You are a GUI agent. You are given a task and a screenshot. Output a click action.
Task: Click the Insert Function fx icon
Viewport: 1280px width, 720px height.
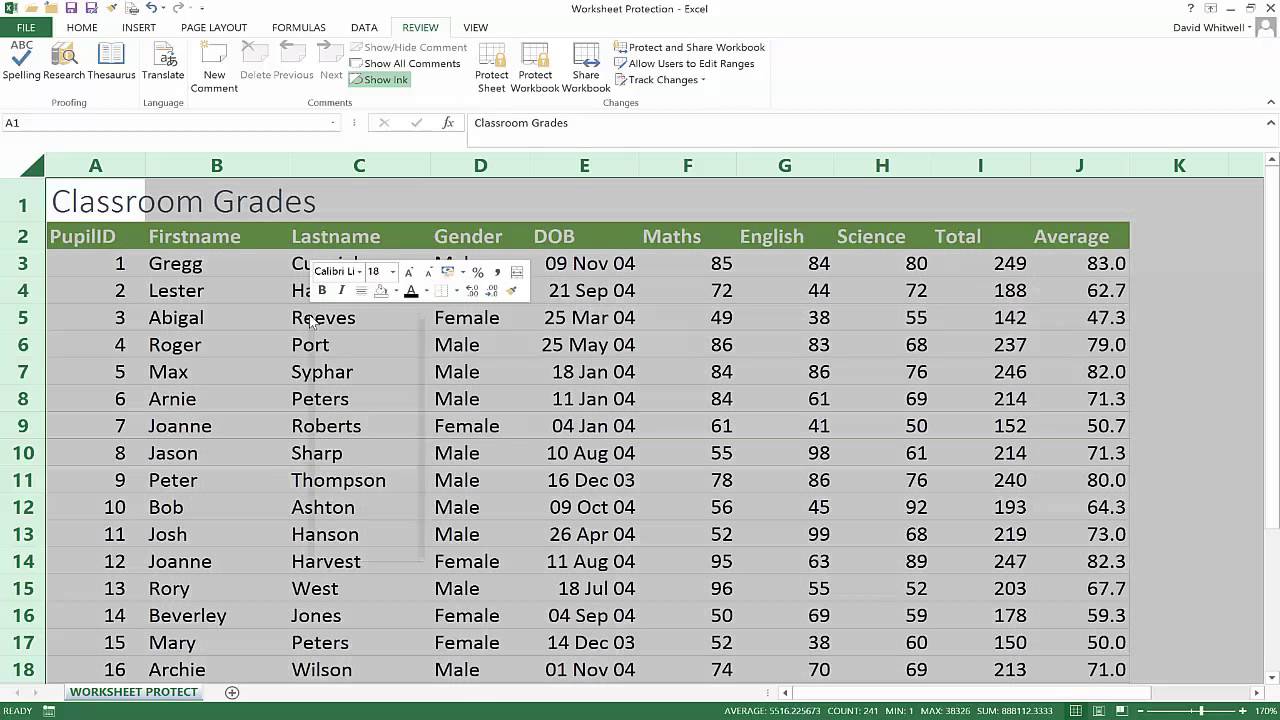(448, 123)
